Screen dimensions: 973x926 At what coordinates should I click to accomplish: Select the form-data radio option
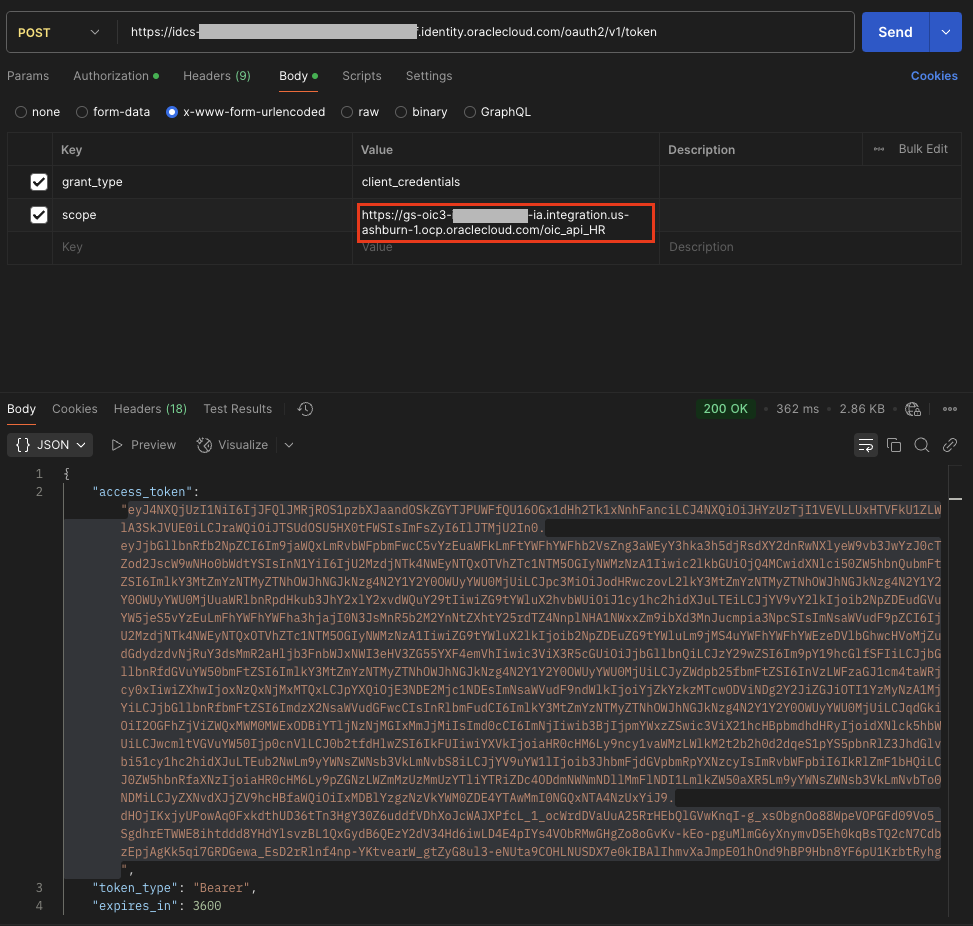click(x=83, y=112)
